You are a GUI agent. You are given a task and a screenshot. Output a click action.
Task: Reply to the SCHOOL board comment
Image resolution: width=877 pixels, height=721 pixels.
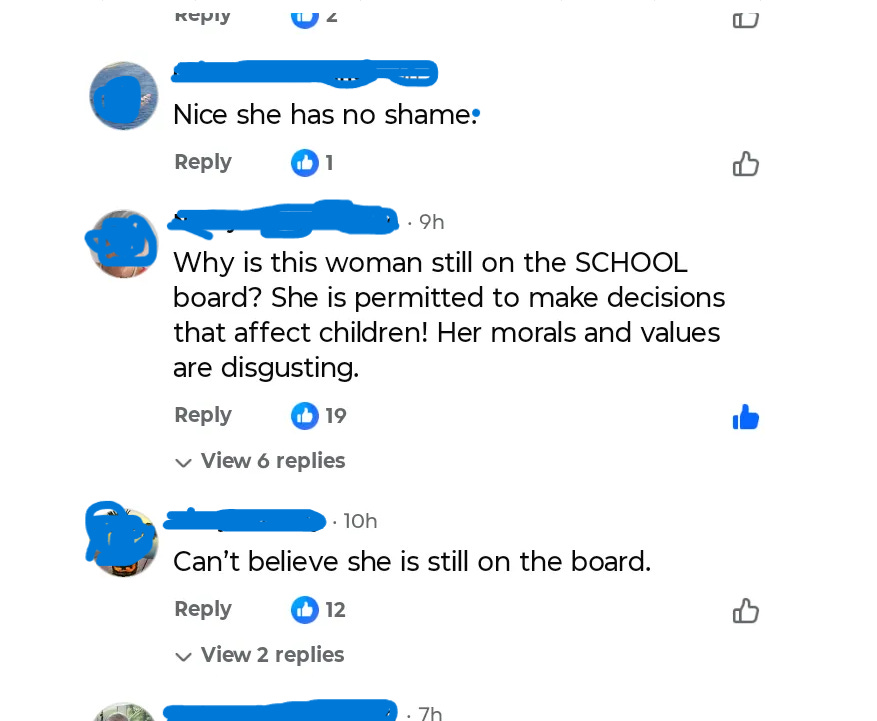(x=203, y=415)
